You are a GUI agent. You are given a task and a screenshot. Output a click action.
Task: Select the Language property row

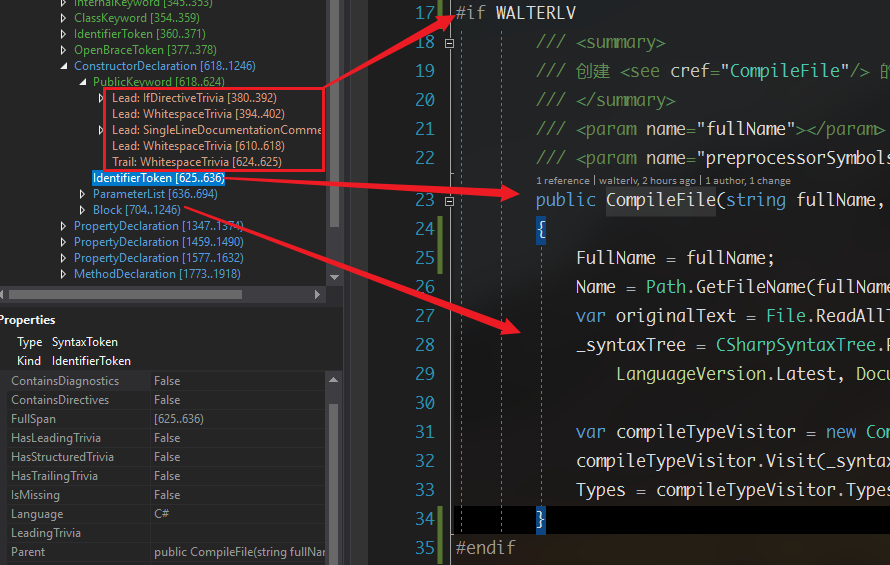pyautogui.click(x=165, y=514)
